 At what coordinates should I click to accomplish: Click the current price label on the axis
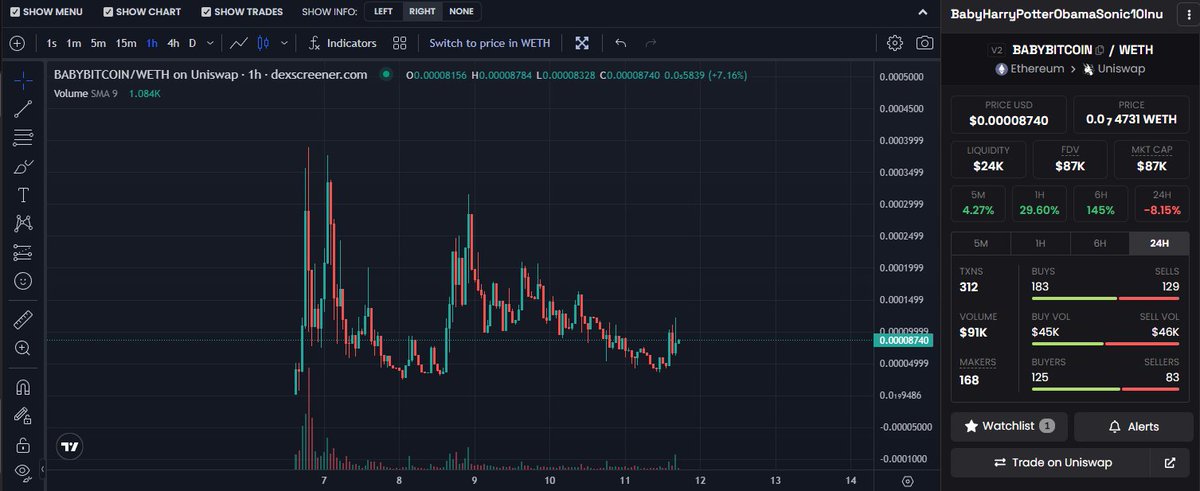(x=904, y=341)
